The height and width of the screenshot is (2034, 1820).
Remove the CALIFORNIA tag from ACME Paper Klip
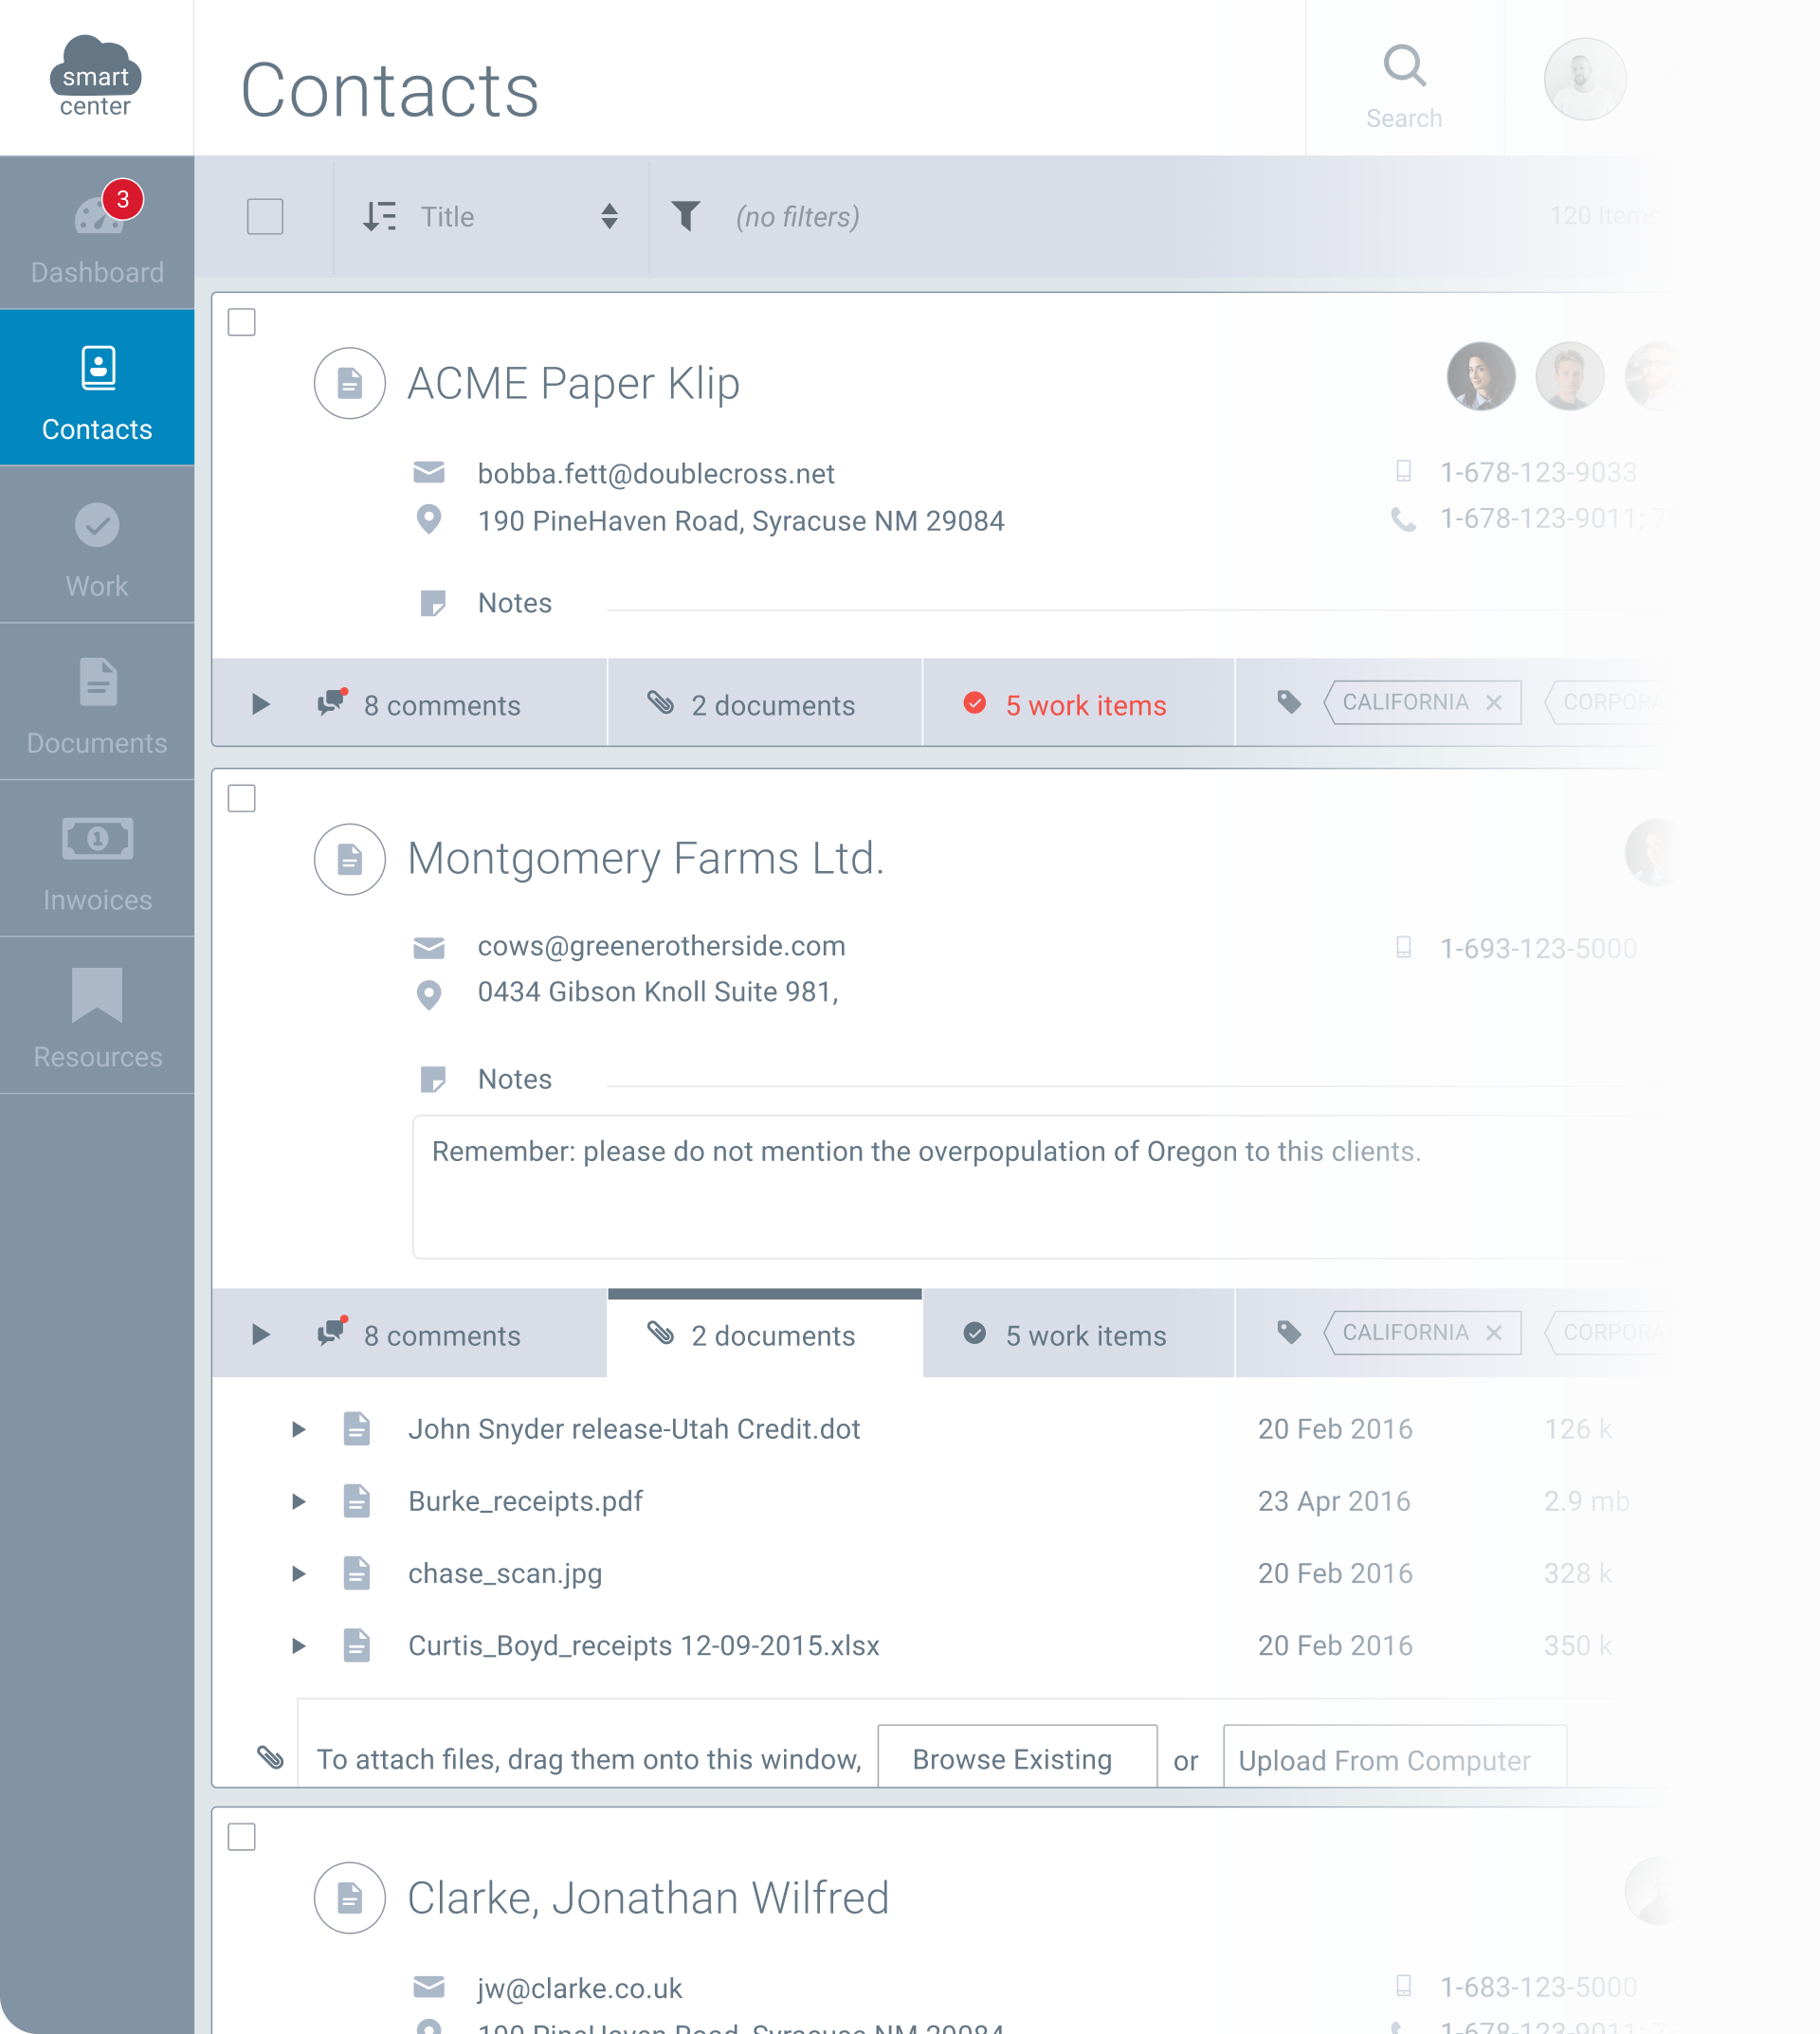(x=1493, y=702)
